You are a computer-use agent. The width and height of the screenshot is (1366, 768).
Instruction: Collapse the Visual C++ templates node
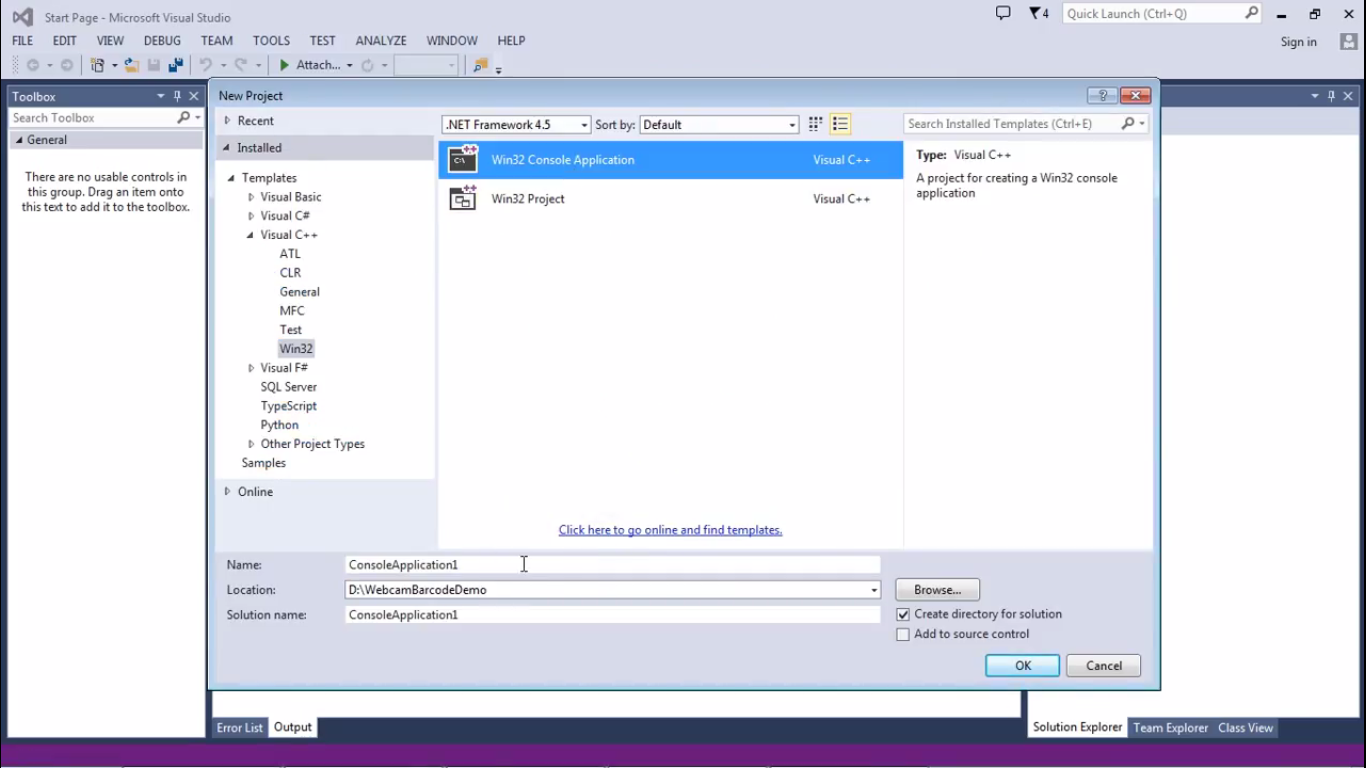click(x=251, y=235)
